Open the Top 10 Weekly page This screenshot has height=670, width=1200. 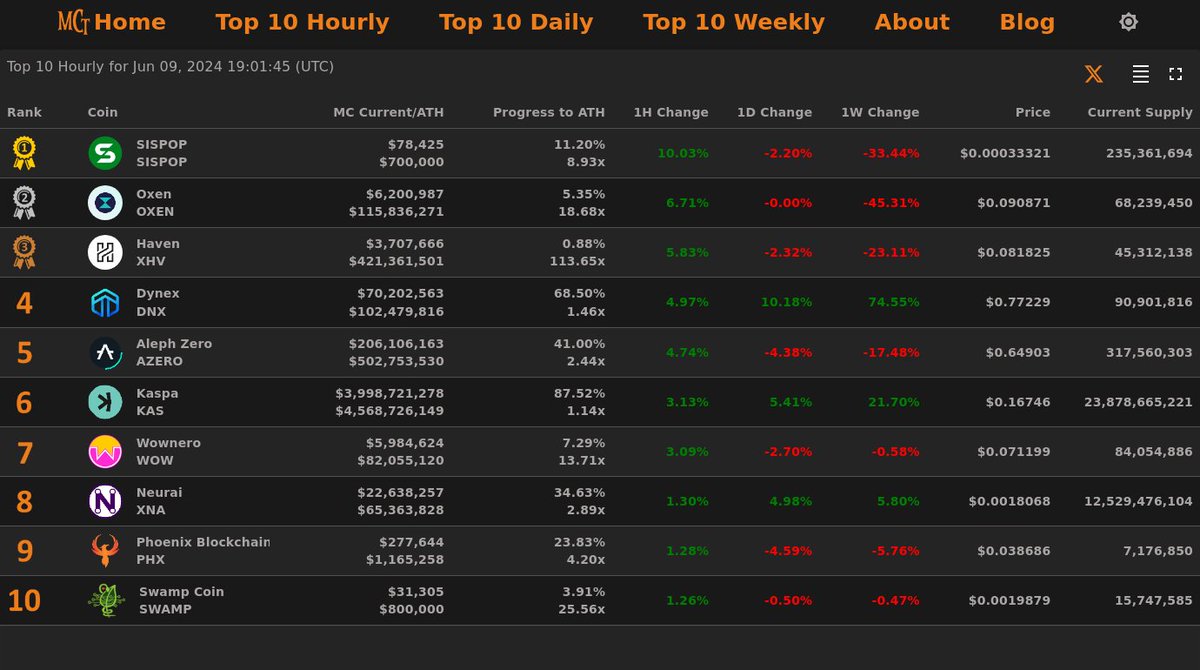coord(734,22)
